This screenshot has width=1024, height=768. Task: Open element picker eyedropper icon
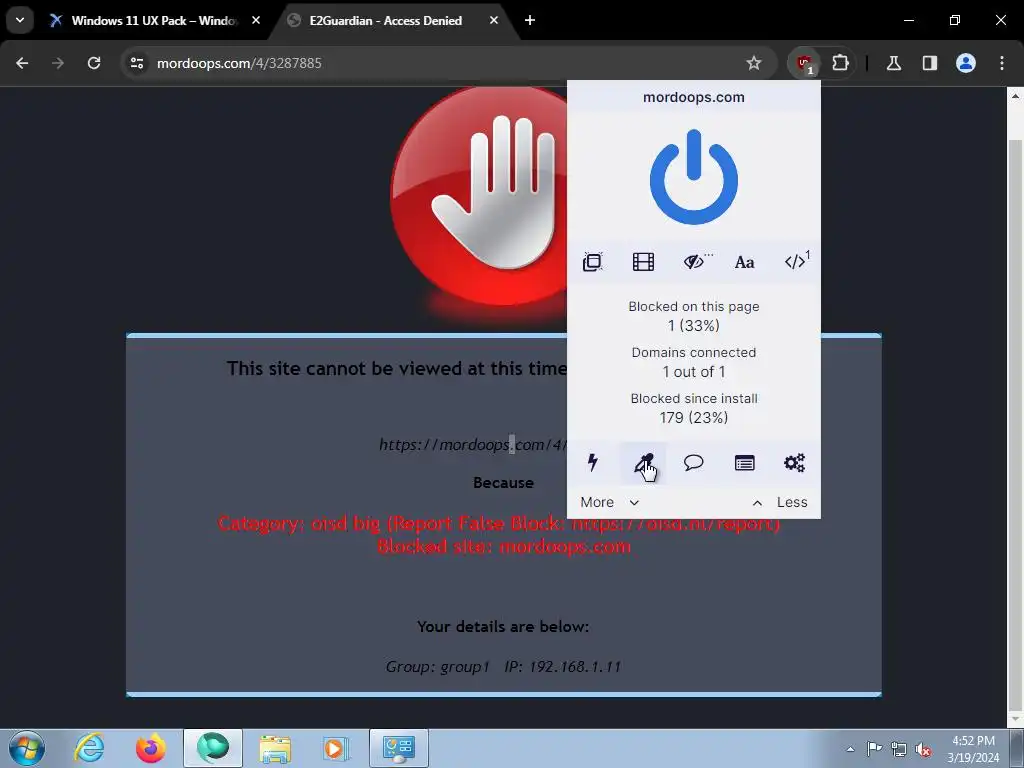(643, 463)
